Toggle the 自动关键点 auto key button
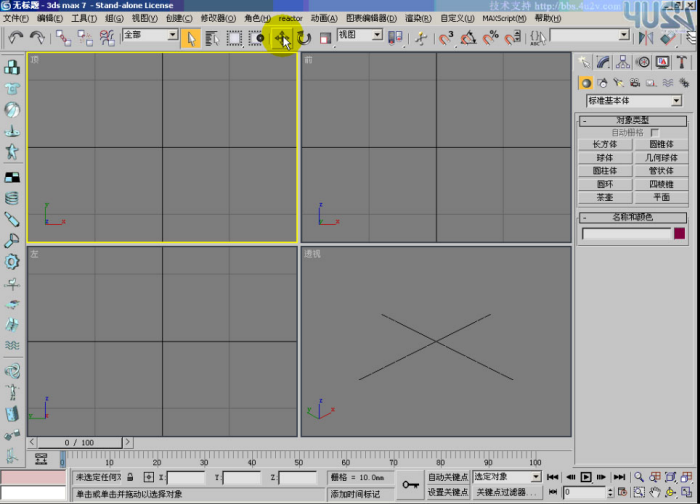This screenshot has height=504, width=700. click(x=449, y=478)
